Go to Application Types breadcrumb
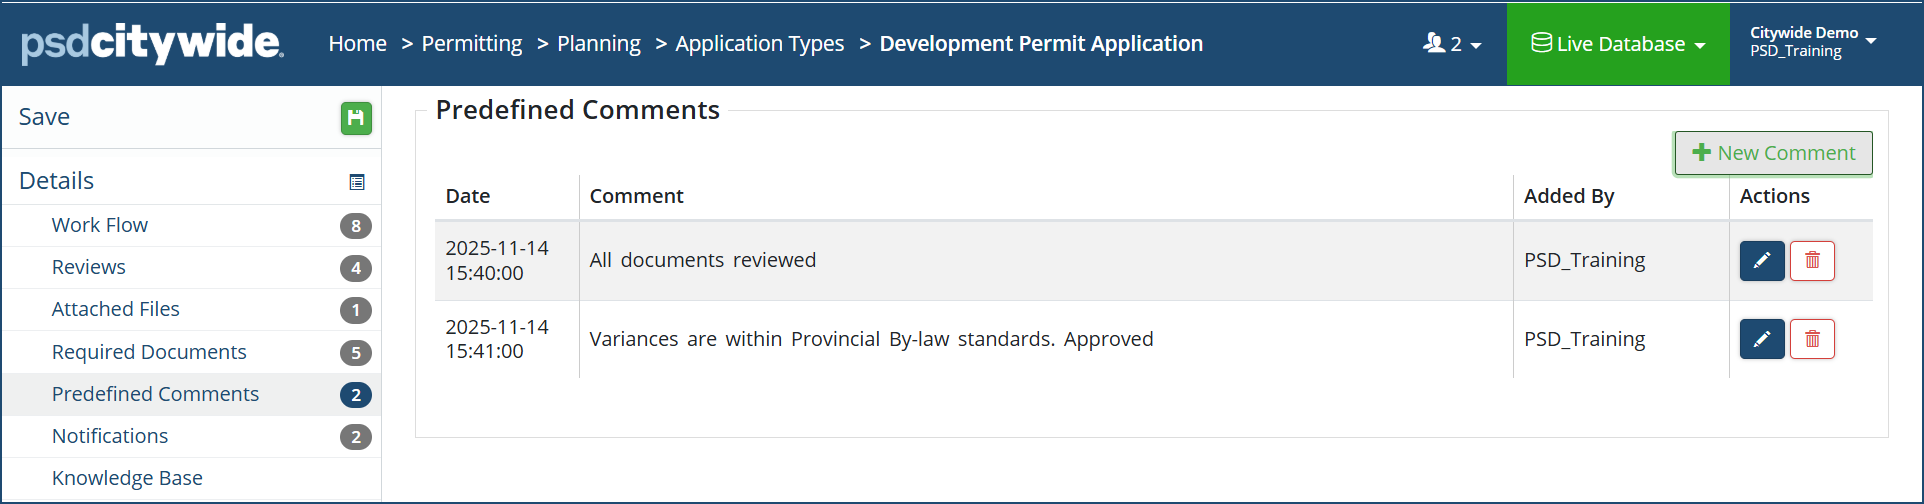 [759, 44]
